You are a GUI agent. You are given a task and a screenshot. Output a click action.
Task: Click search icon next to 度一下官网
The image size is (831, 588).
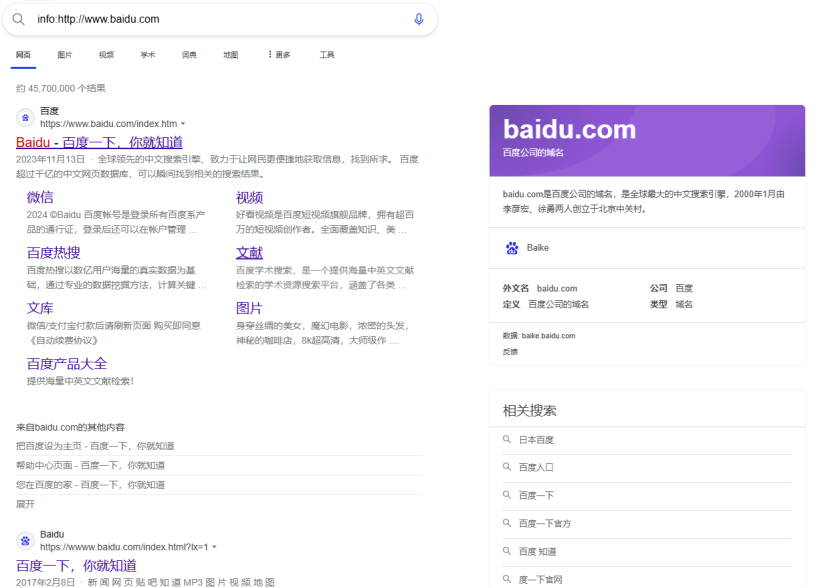(x=507, y=579)
